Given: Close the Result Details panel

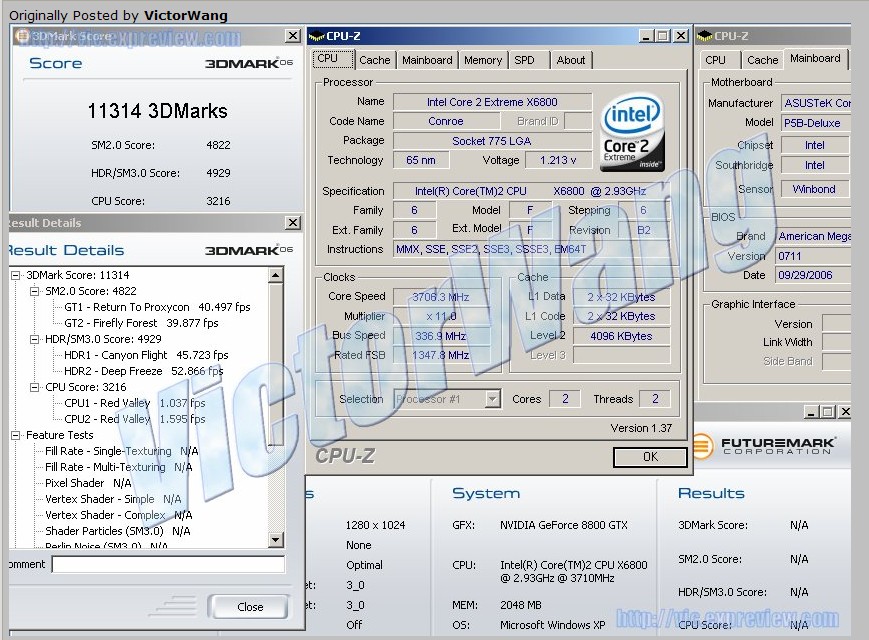Looking at the screenshot, I should (293, 223).
